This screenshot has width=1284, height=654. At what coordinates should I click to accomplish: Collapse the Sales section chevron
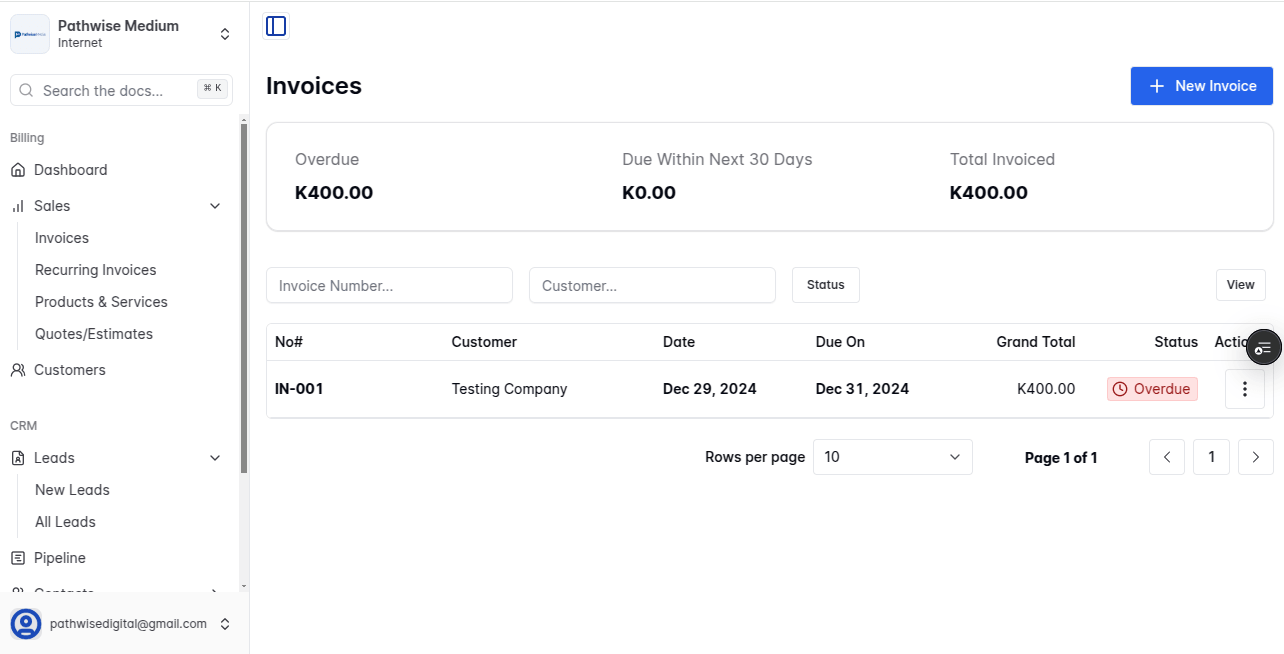[215, 205]
